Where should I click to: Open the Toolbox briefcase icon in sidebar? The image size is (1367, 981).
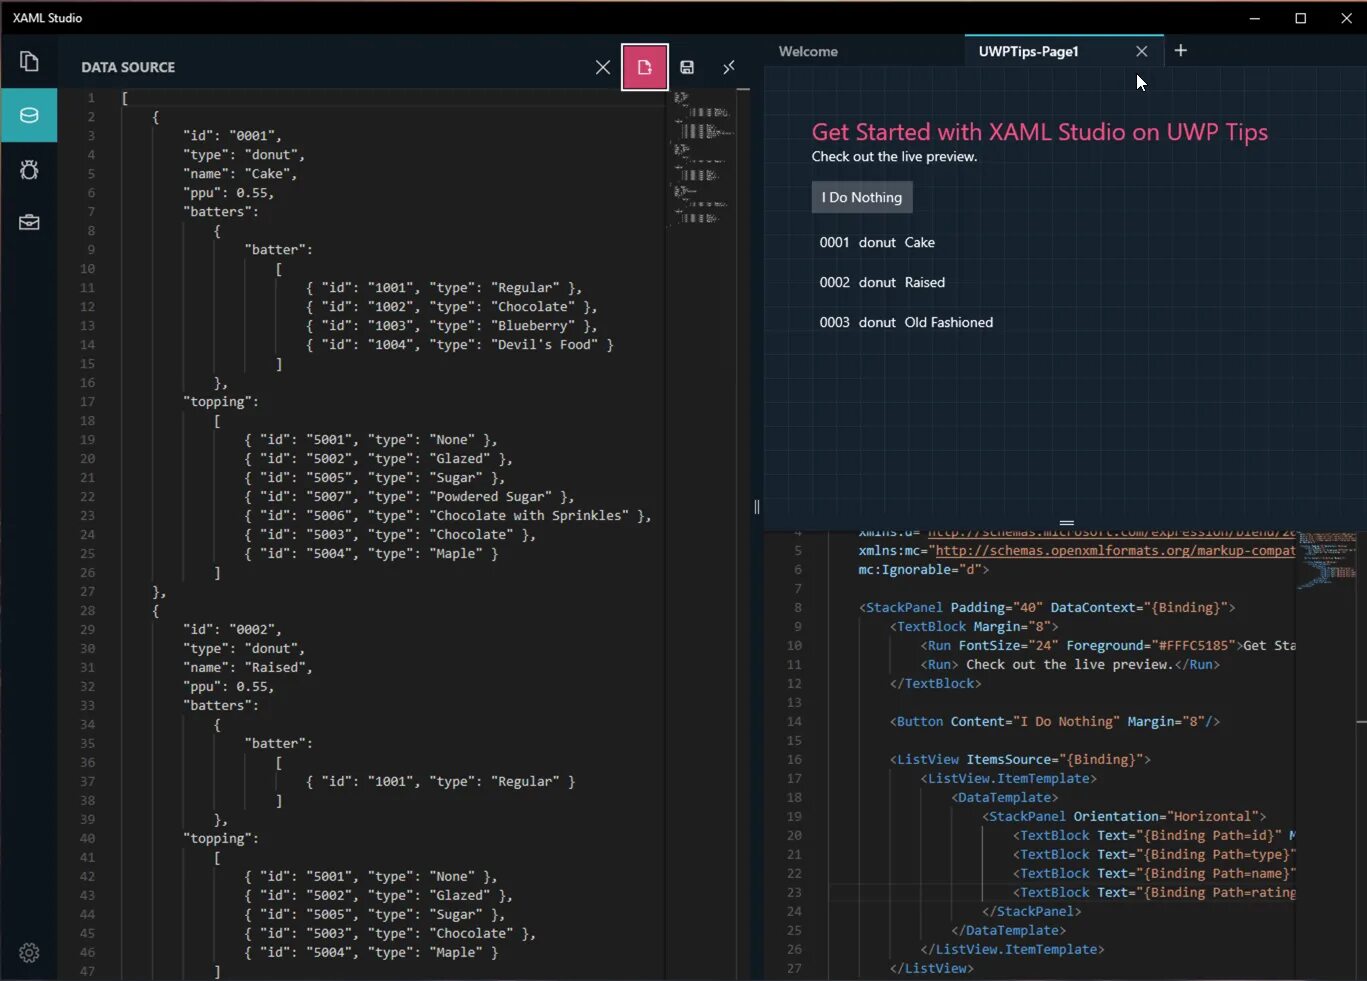click(29, 222)
